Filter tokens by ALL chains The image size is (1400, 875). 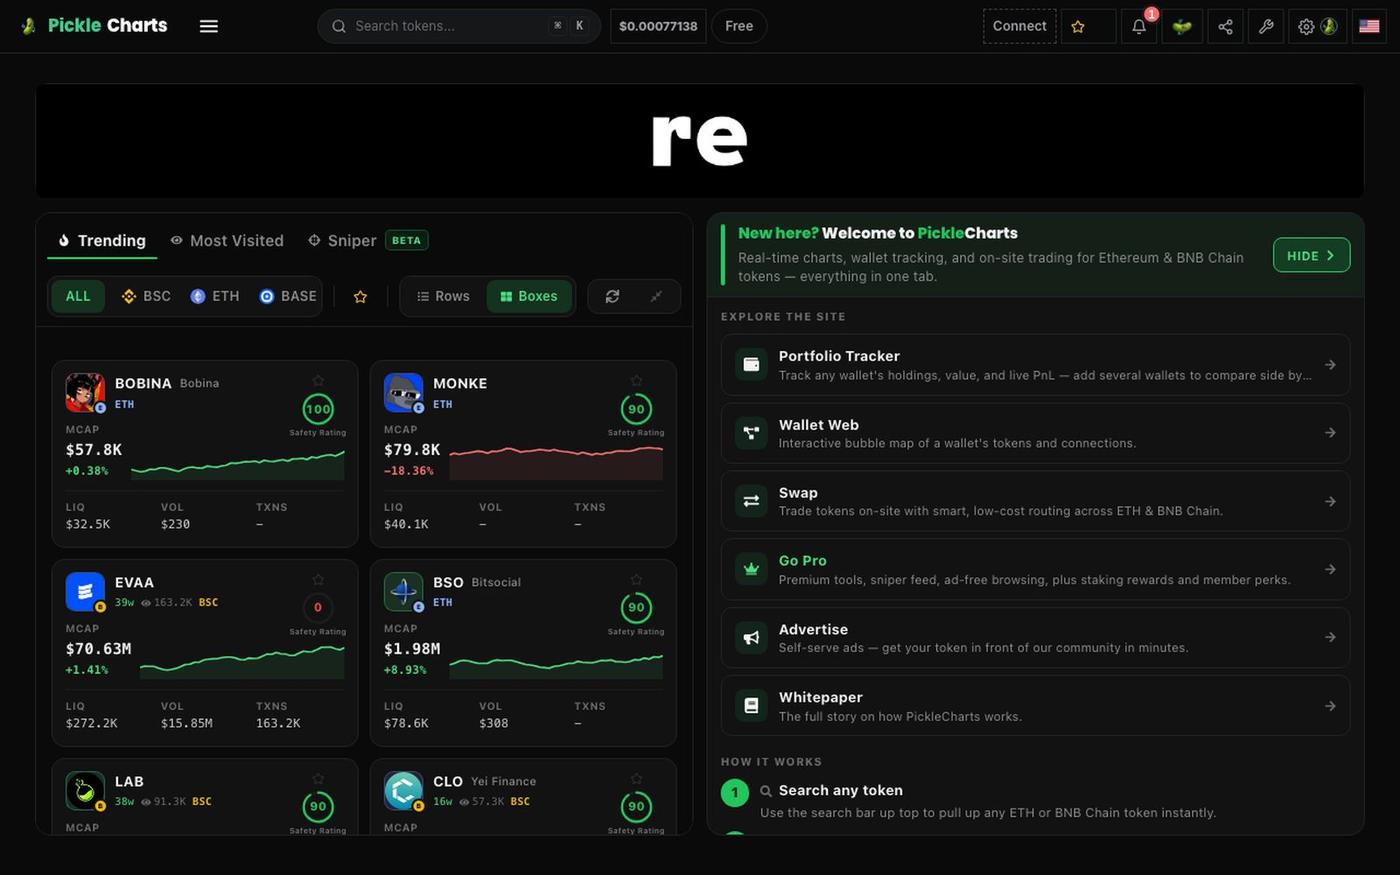[x=78, y=296]
